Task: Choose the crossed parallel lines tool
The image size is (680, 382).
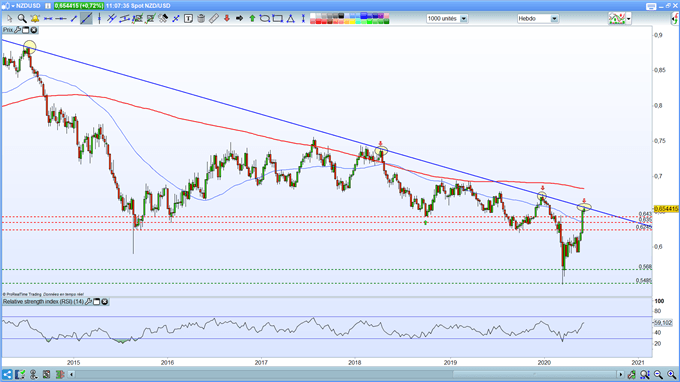Action: click(112, 19)
